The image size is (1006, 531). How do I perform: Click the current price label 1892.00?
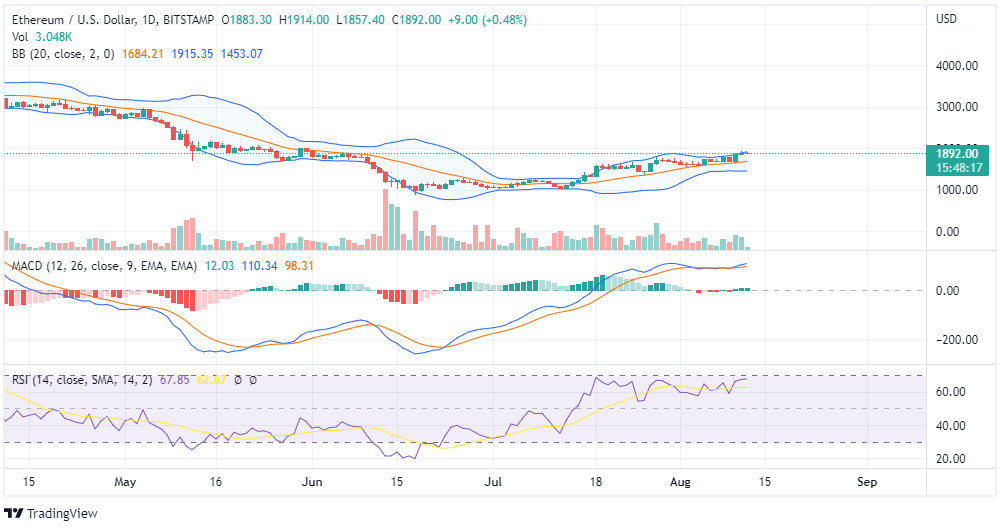point(957,154)
